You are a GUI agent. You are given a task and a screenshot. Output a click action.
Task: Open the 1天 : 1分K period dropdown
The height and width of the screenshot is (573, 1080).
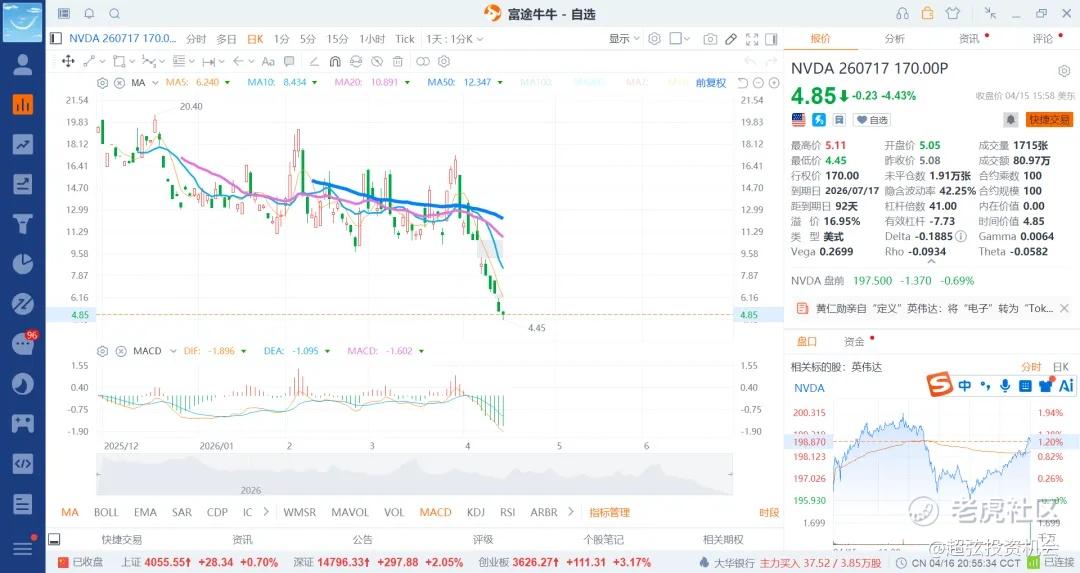click(454, 39)
